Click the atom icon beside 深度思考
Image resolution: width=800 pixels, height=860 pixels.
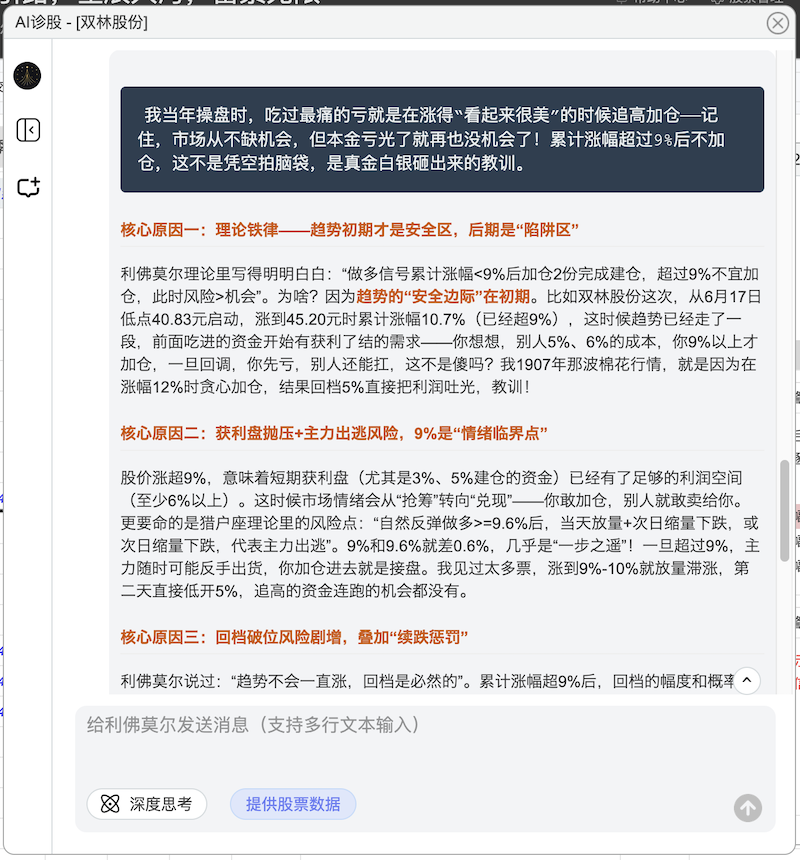(x=111, y=804)
